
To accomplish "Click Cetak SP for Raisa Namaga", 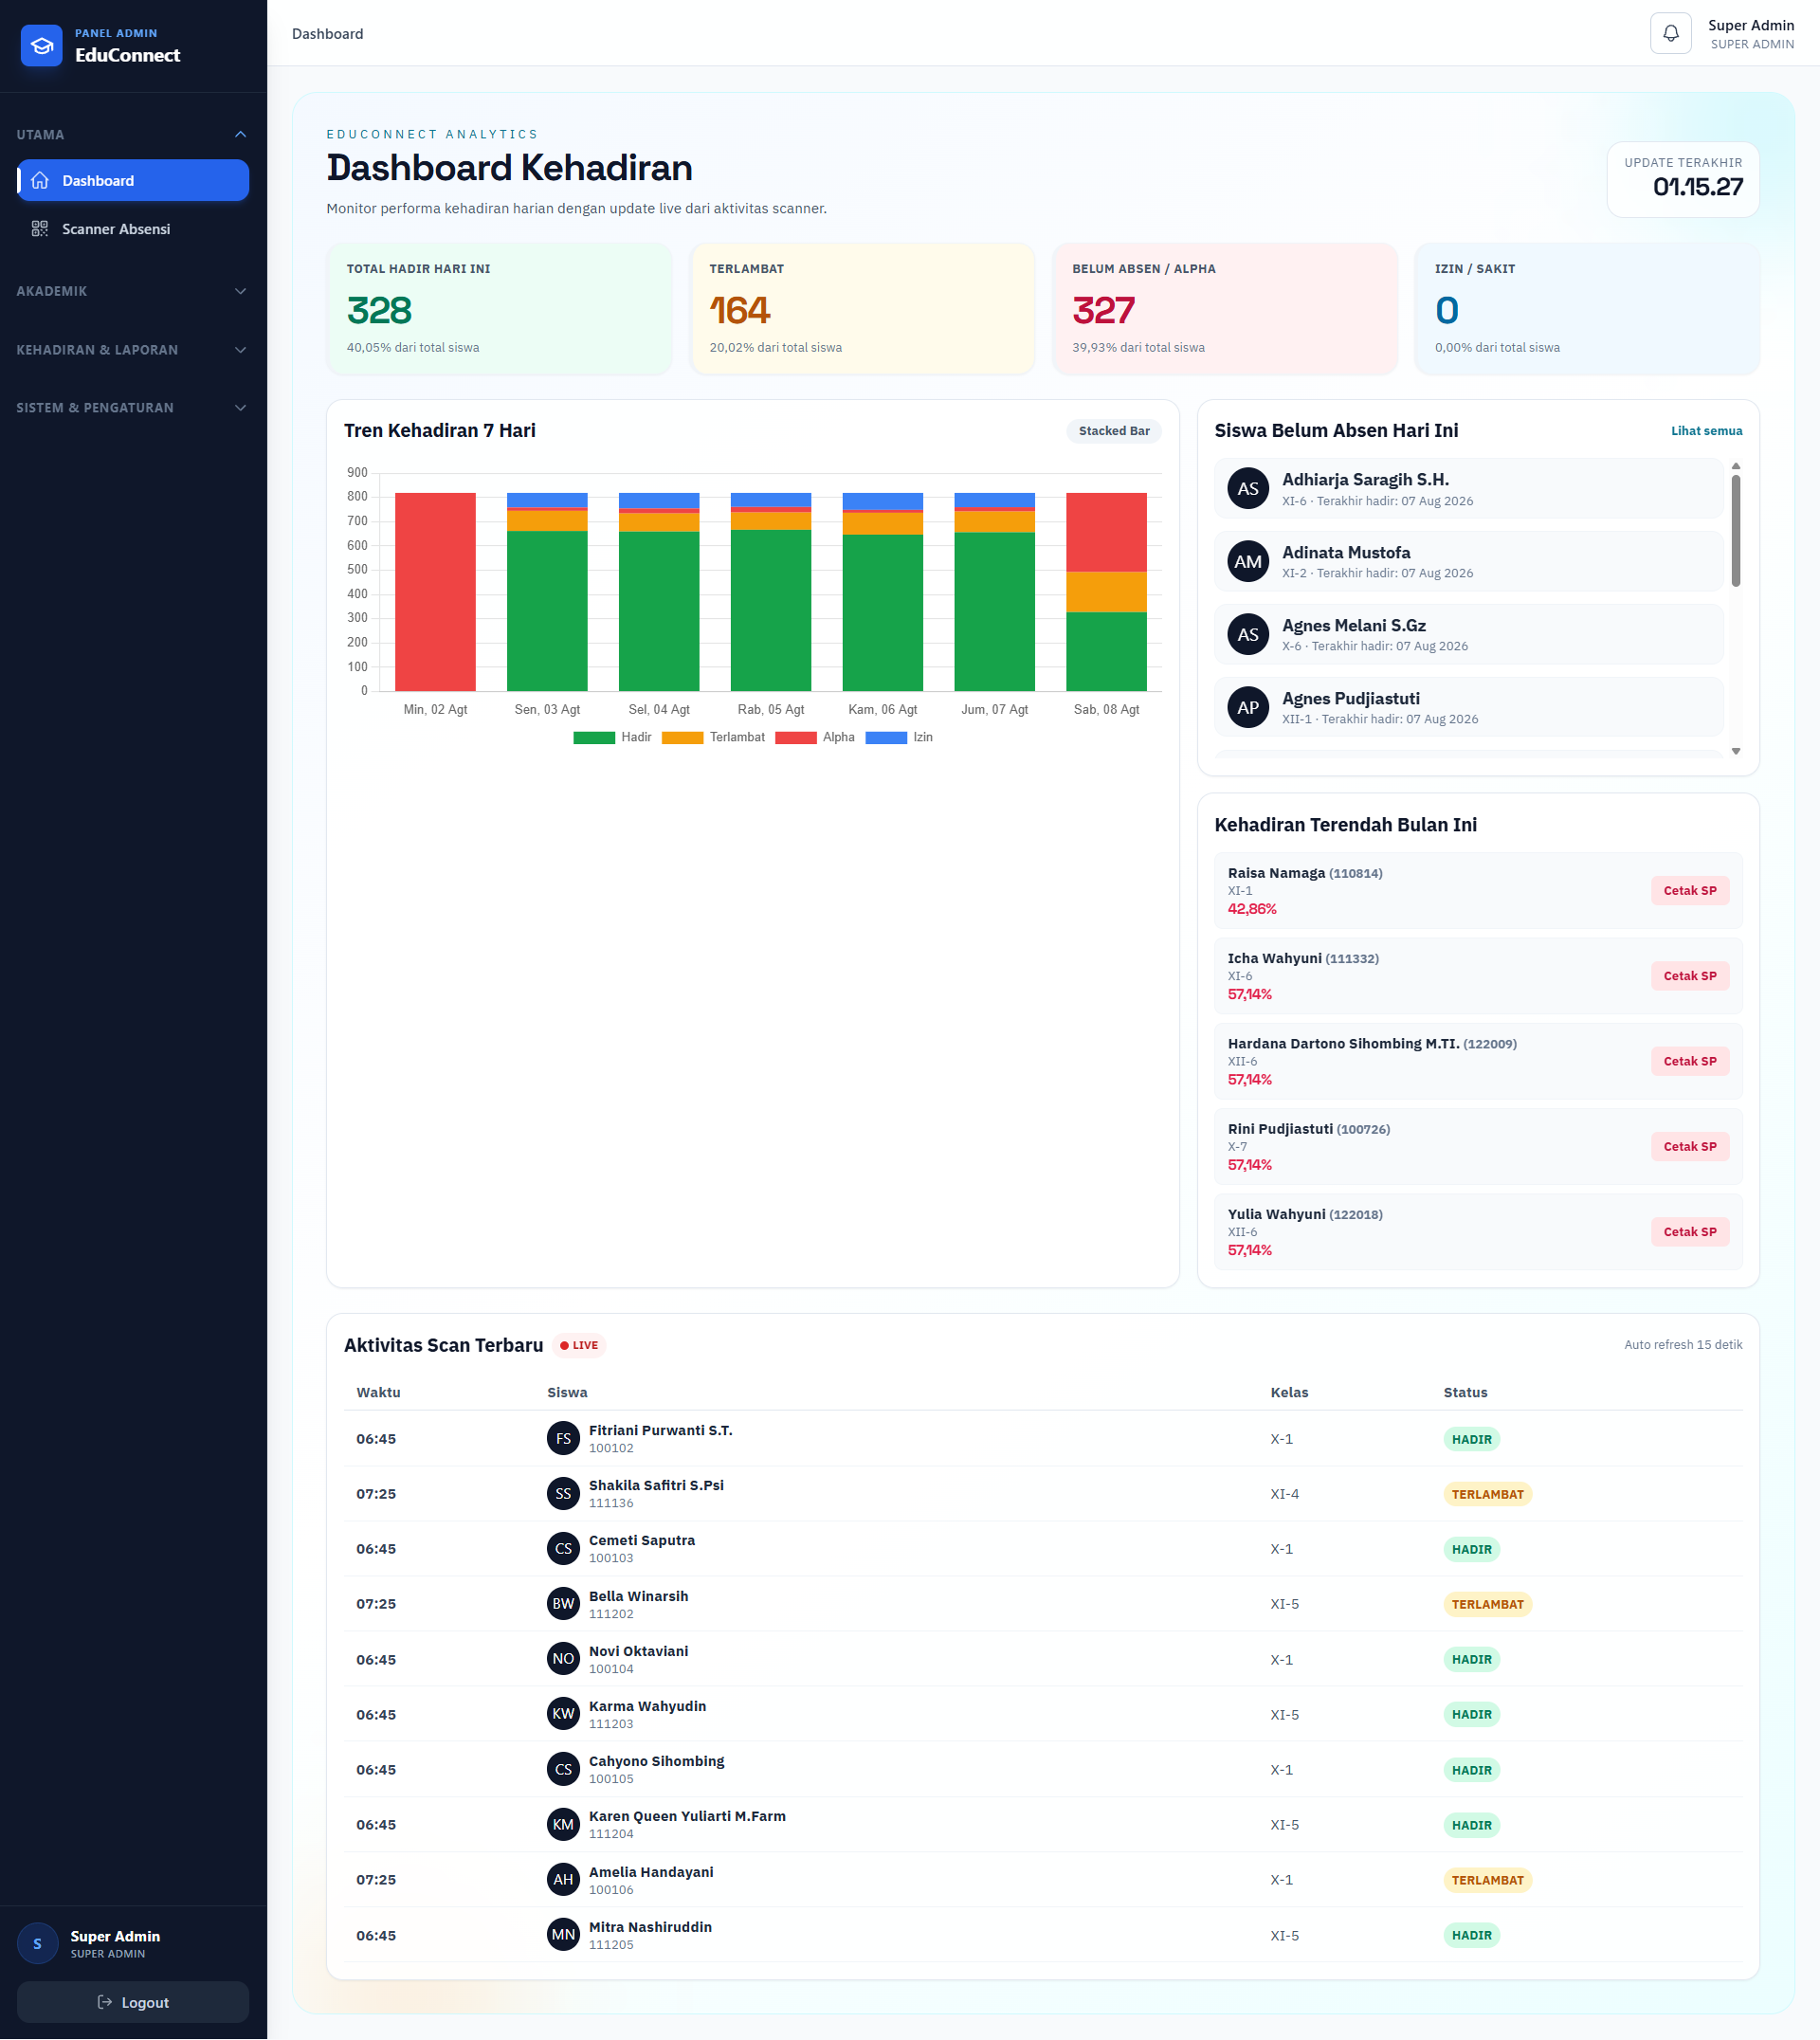I will point(1689,890).
